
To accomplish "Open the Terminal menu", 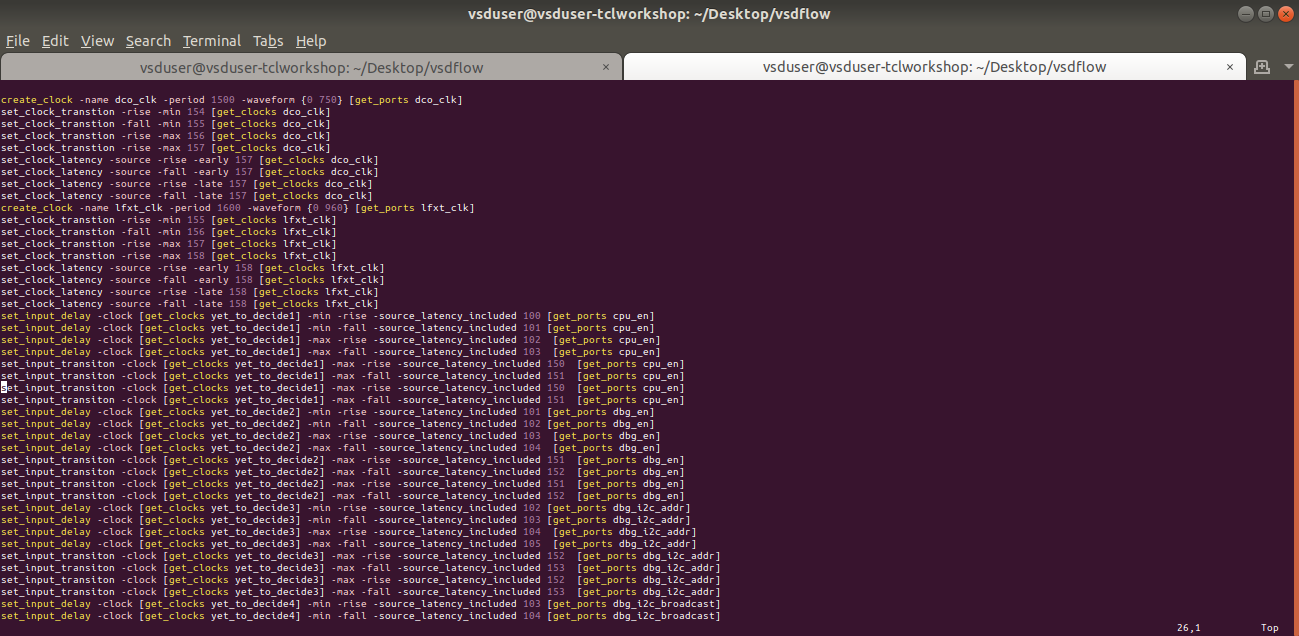I will (x=211, y=41).
